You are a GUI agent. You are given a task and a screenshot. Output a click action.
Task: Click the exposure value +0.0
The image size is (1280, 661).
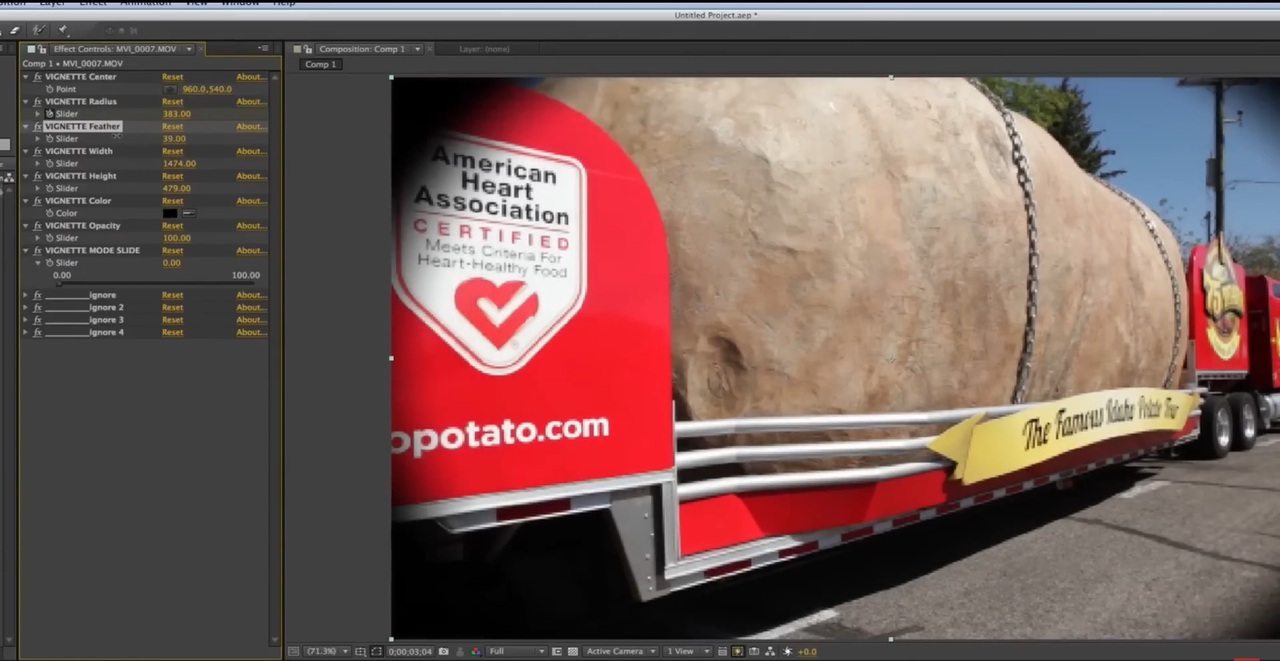tap(807, 652)
